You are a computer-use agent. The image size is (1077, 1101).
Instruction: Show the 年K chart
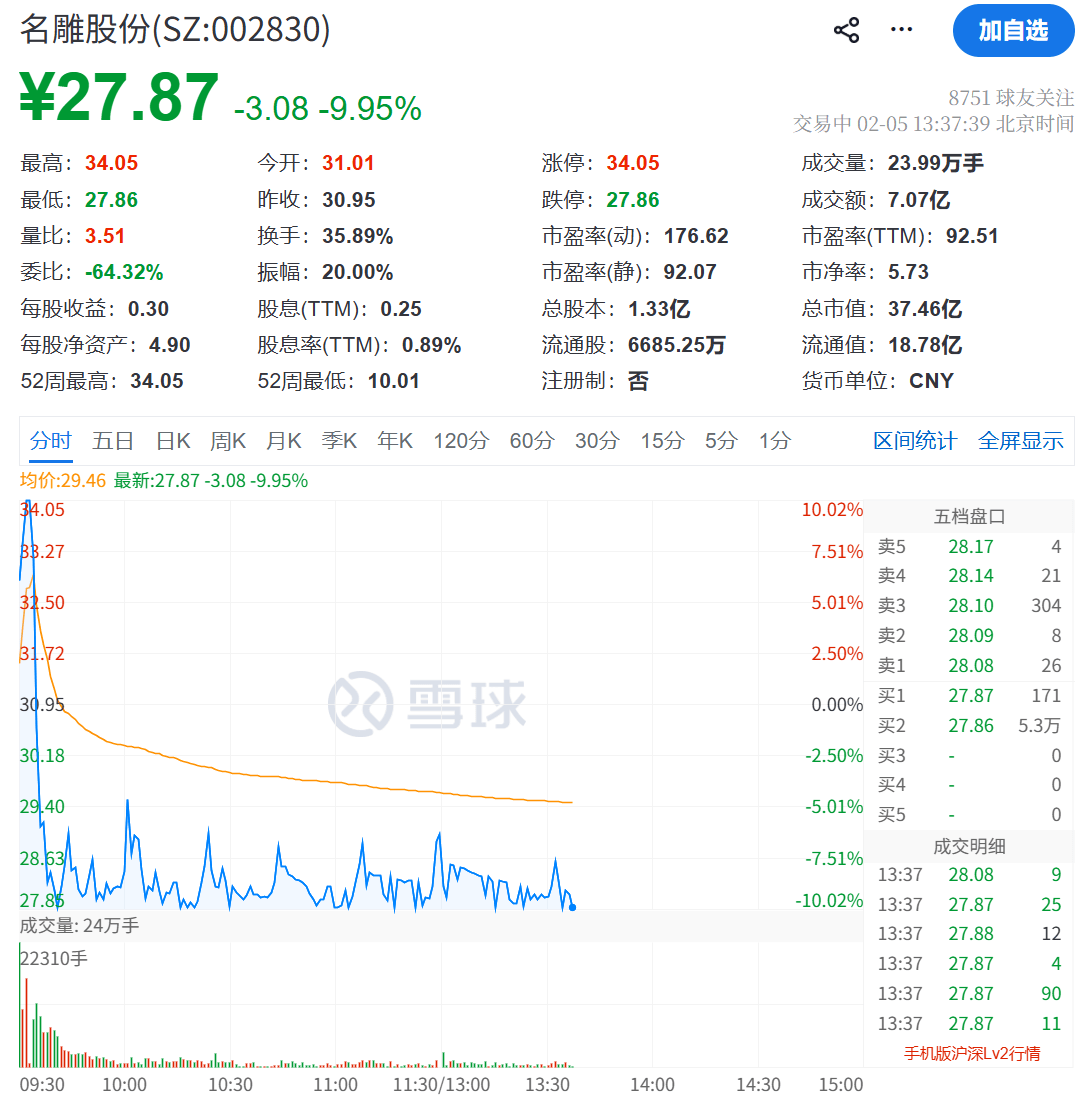tap(395, 441)
